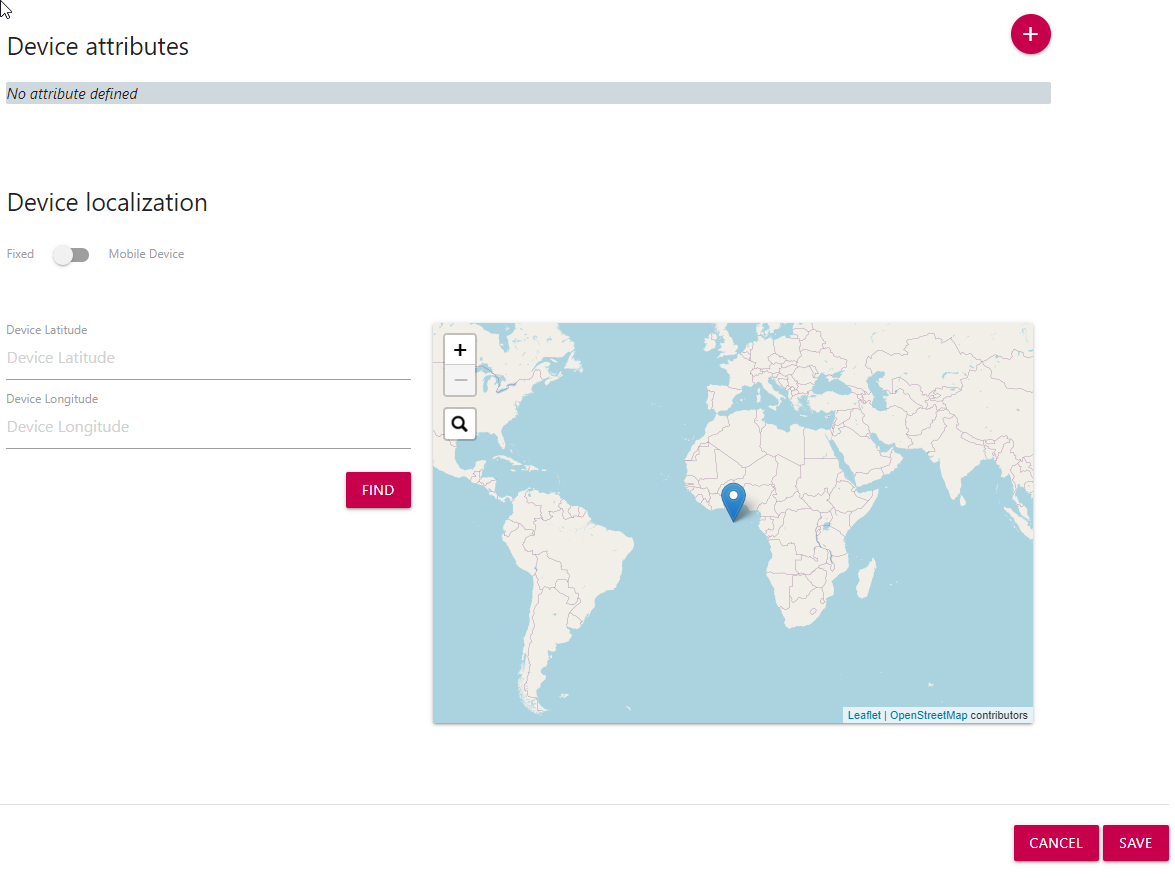Screen dimensions: 1175x878
Task: Open the OpenStreetMap attribution link
Action: click(x=928, y=716)
